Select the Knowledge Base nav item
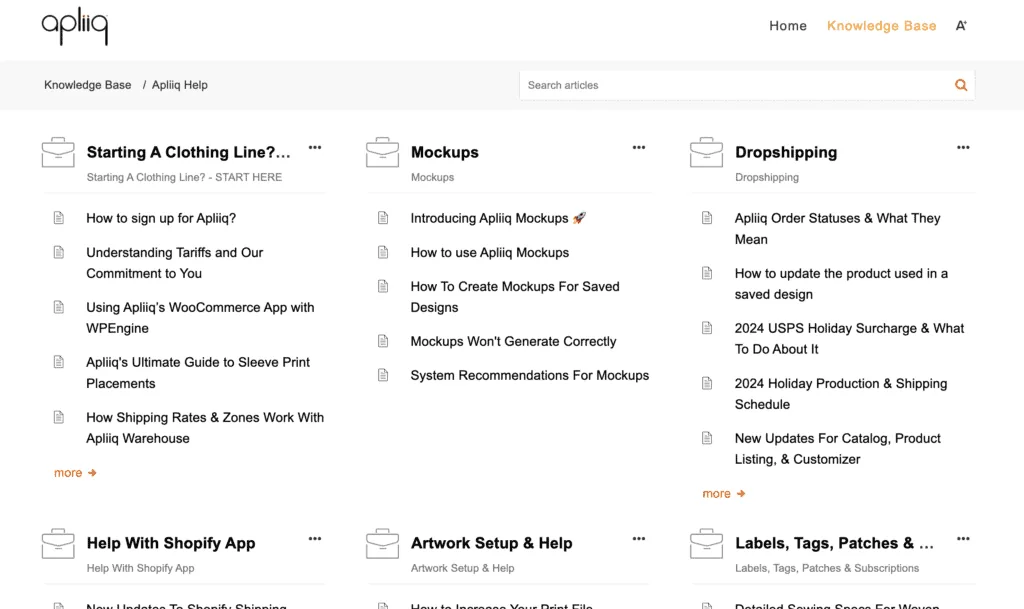The width and height of the screenshot is (1024, 609). [881, 26]
